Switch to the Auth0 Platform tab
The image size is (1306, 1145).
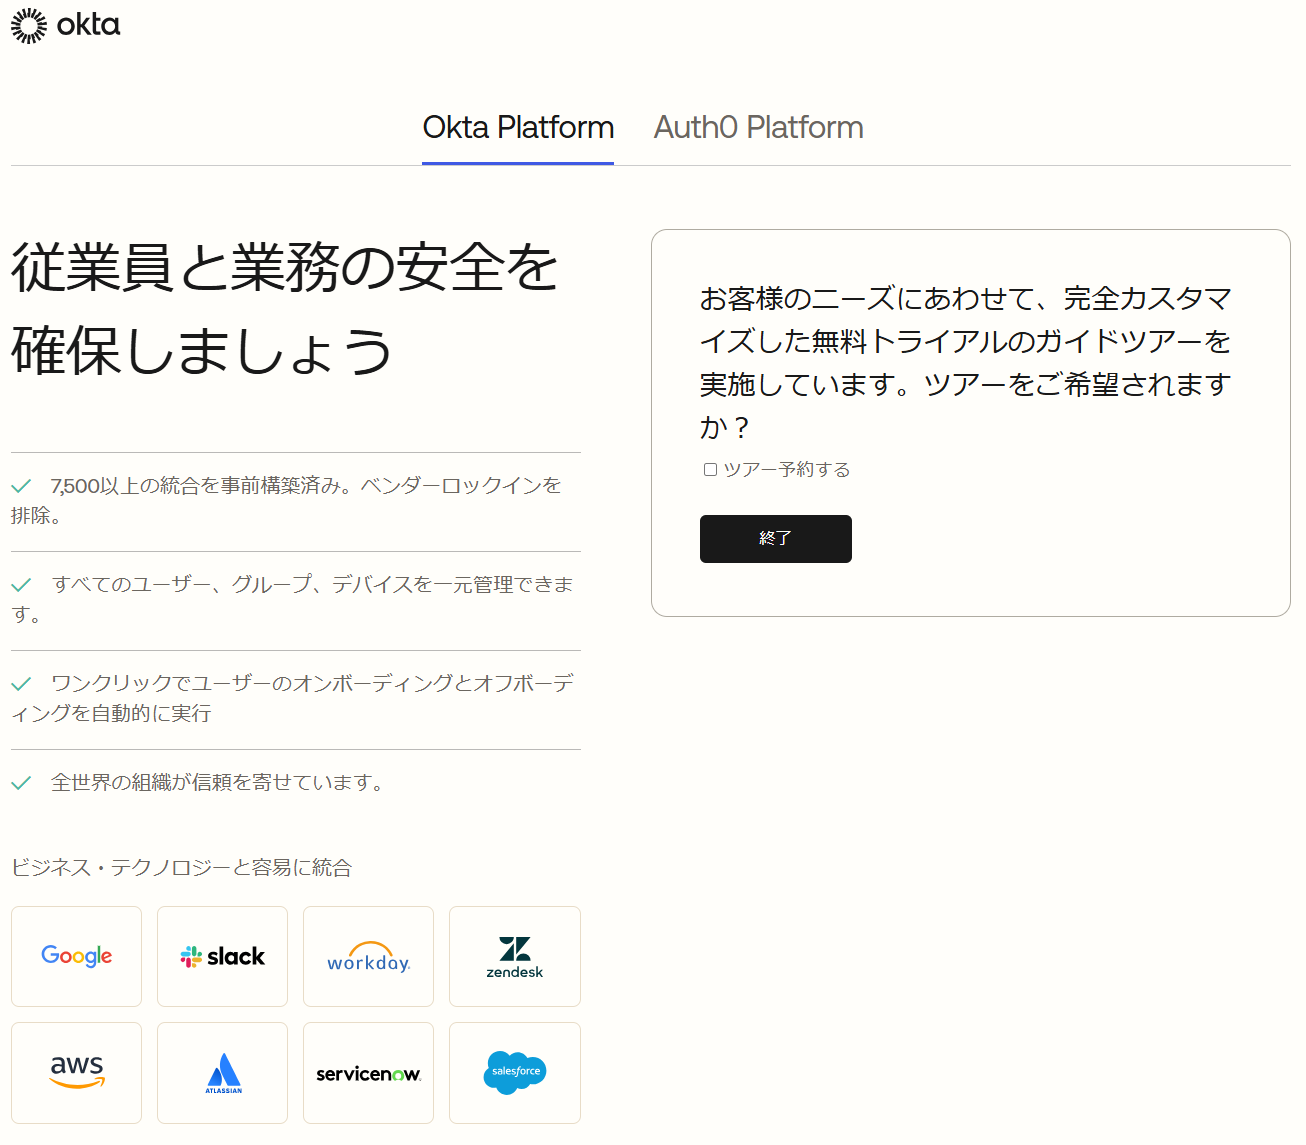click(758, 128)
